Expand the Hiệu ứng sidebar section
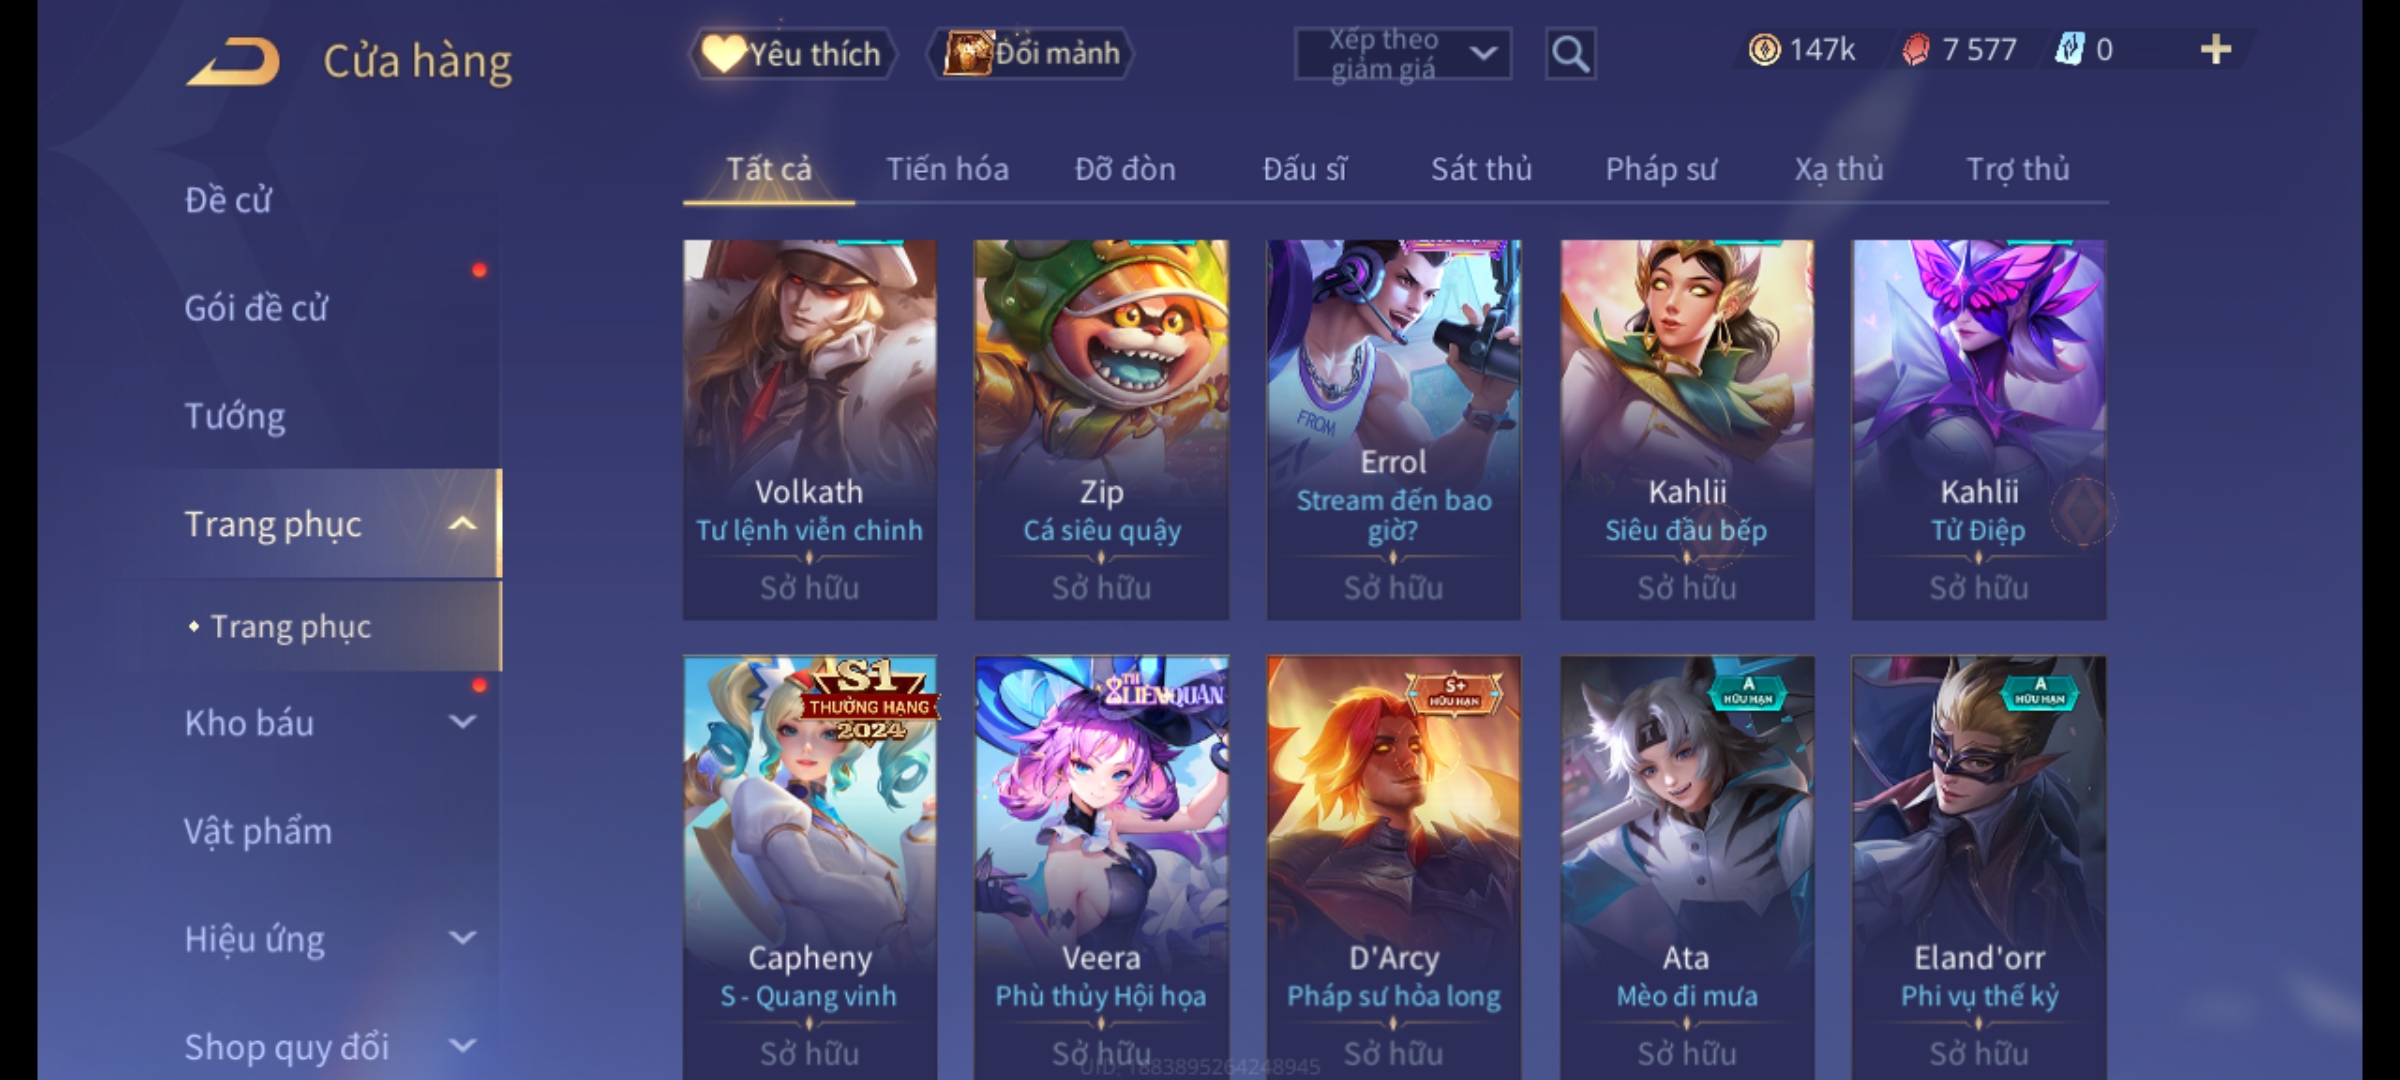Image resolution: width=2400 pixels, height=1080 pixels. [462, 938]
